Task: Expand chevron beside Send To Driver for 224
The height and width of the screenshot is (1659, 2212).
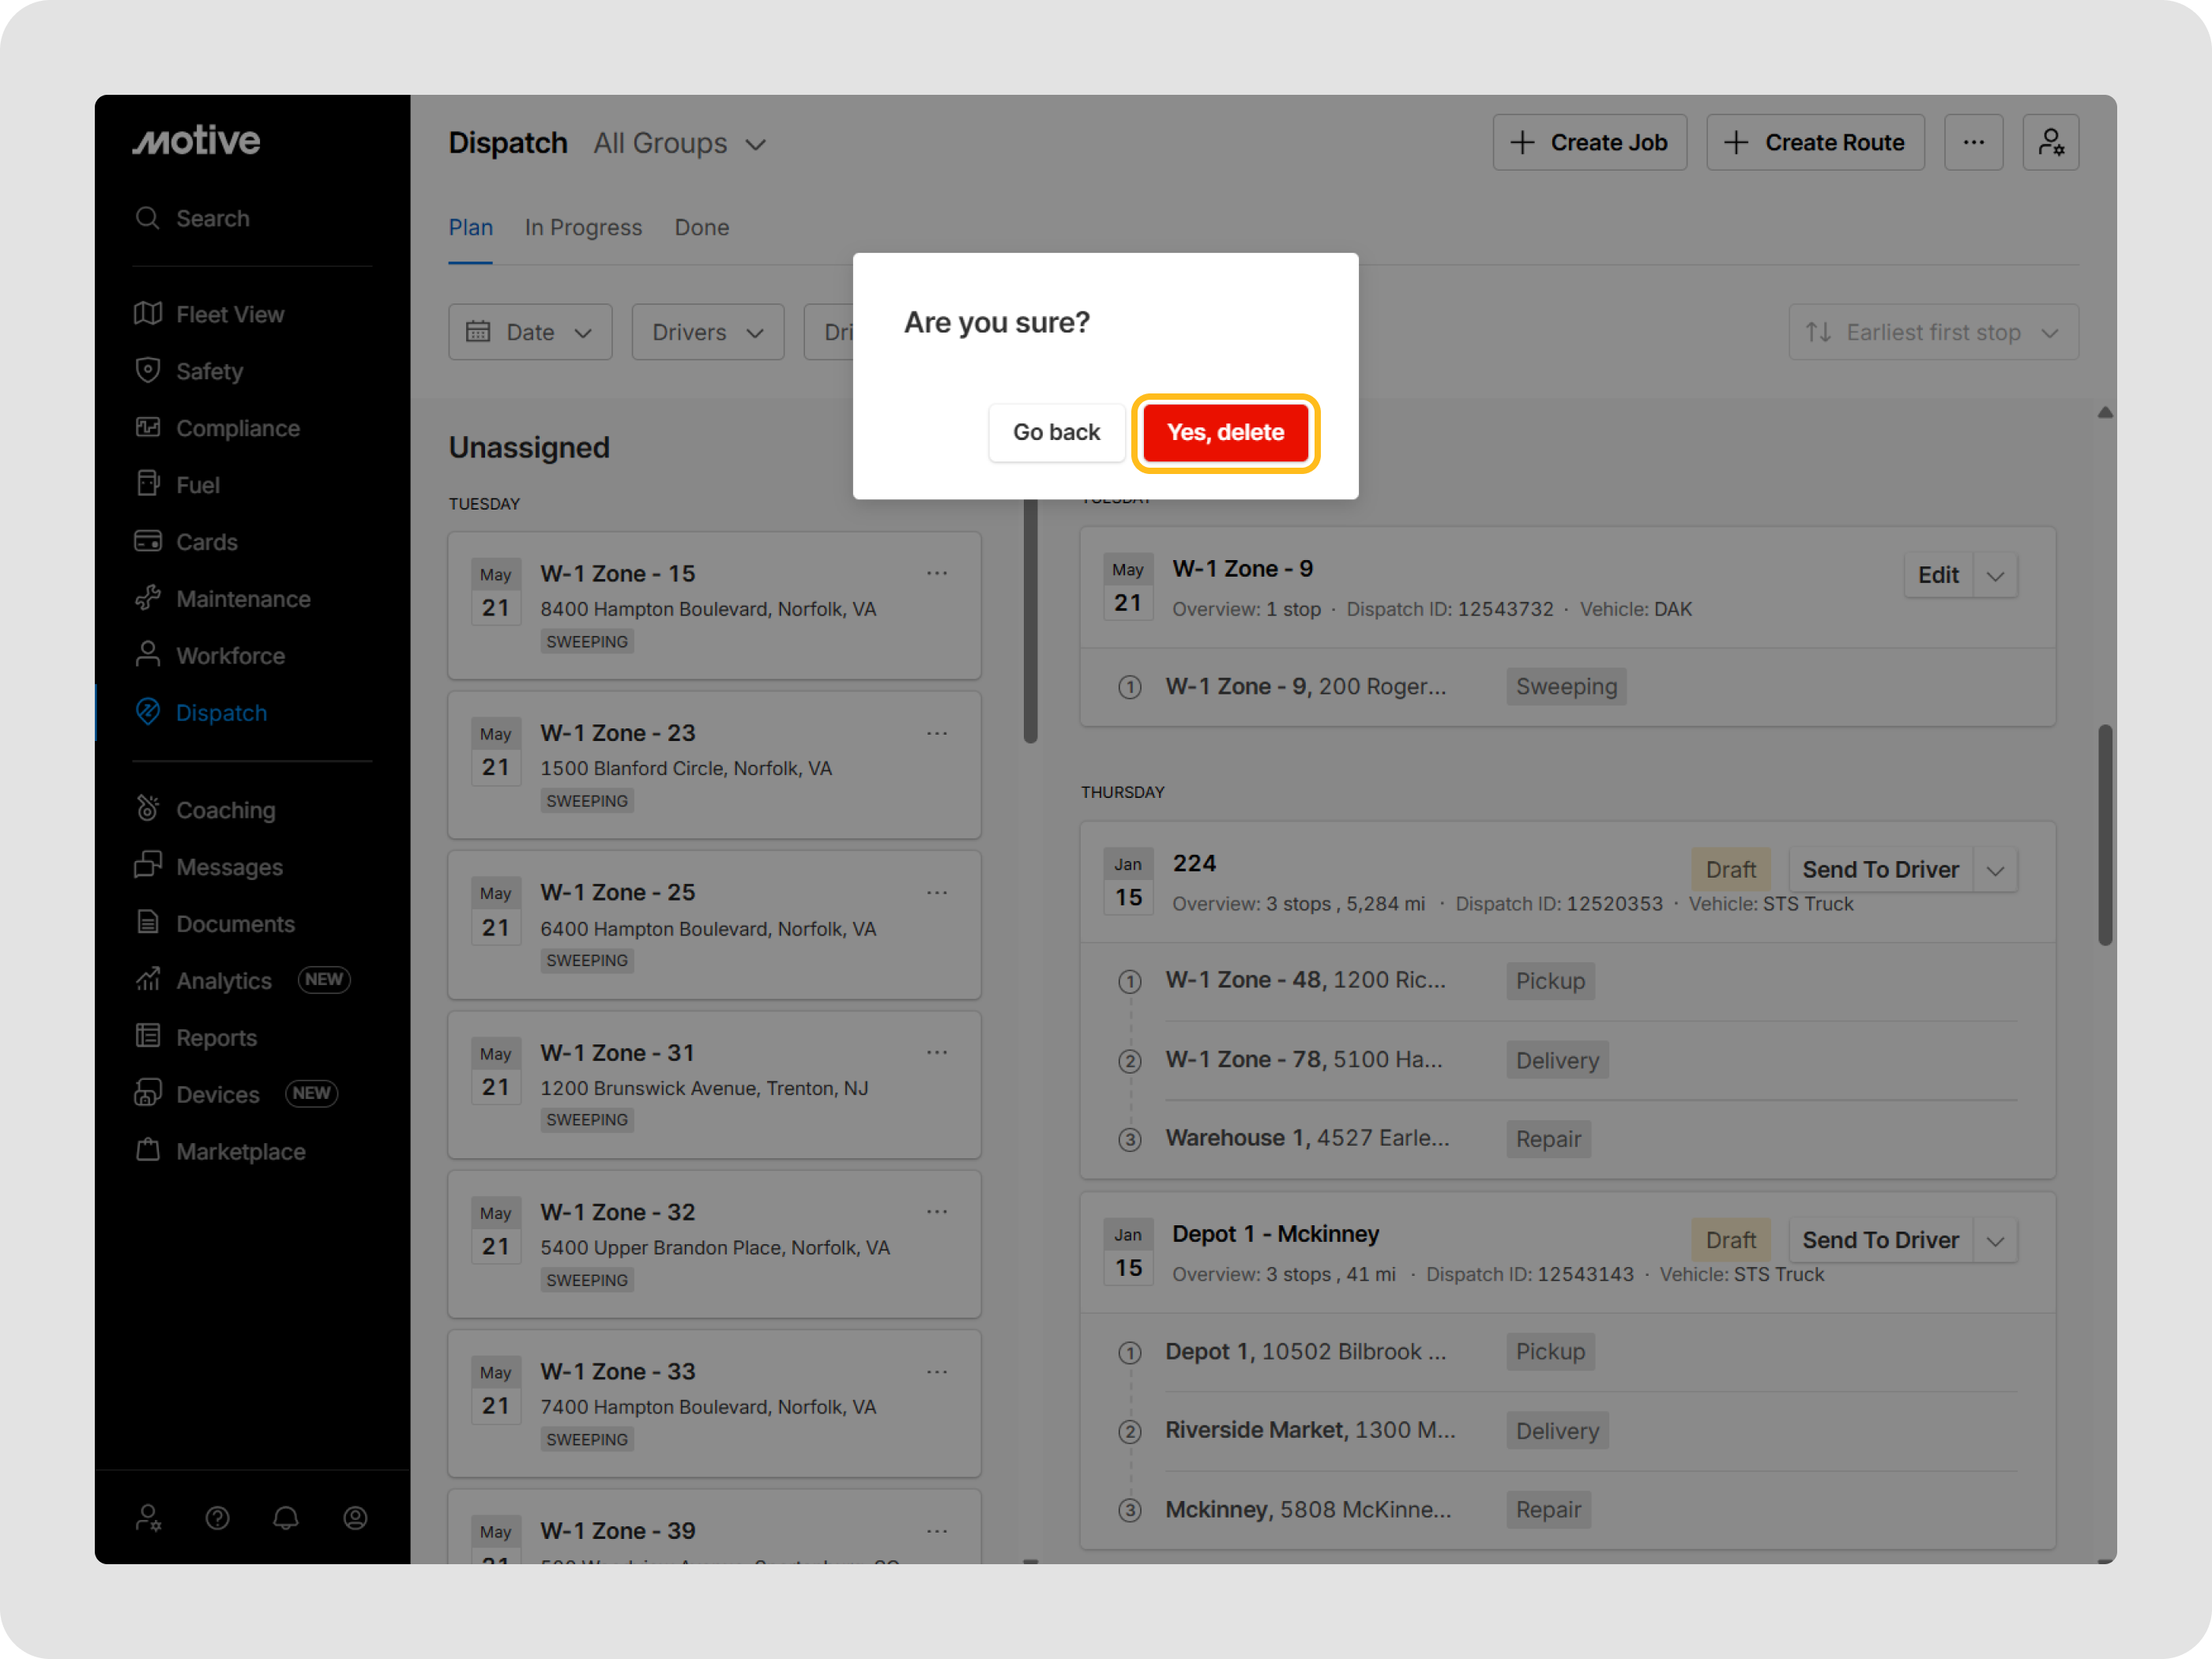Action: click(x=1995, y=870)
